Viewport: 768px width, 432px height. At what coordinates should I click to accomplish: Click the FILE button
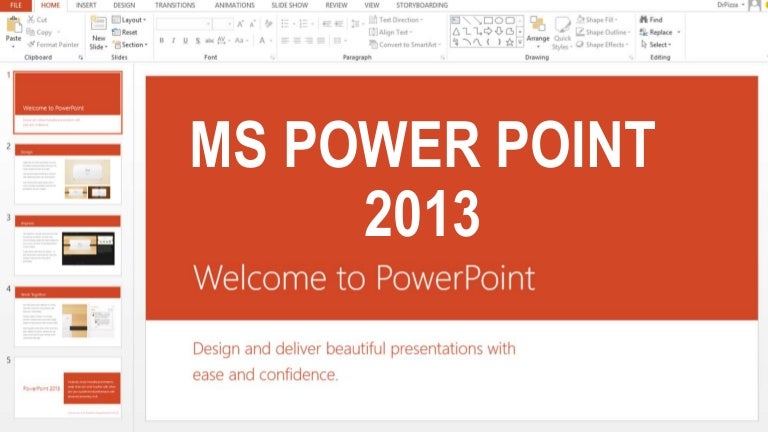(x=16, y=5)
